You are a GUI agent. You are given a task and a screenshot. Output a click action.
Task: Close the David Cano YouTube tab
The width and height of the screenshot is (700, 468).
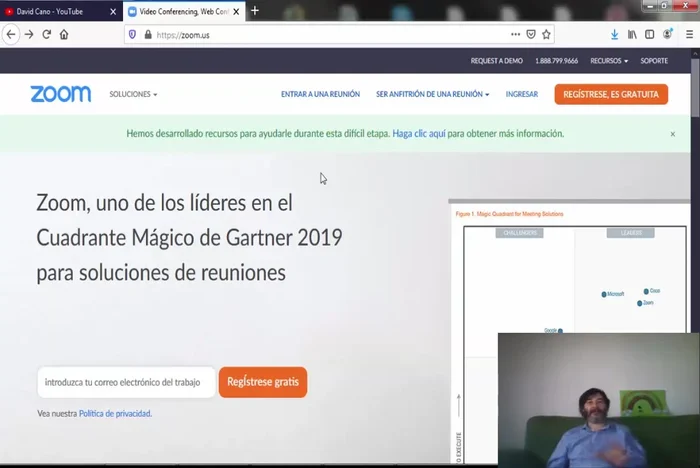[x=113, y=12]
